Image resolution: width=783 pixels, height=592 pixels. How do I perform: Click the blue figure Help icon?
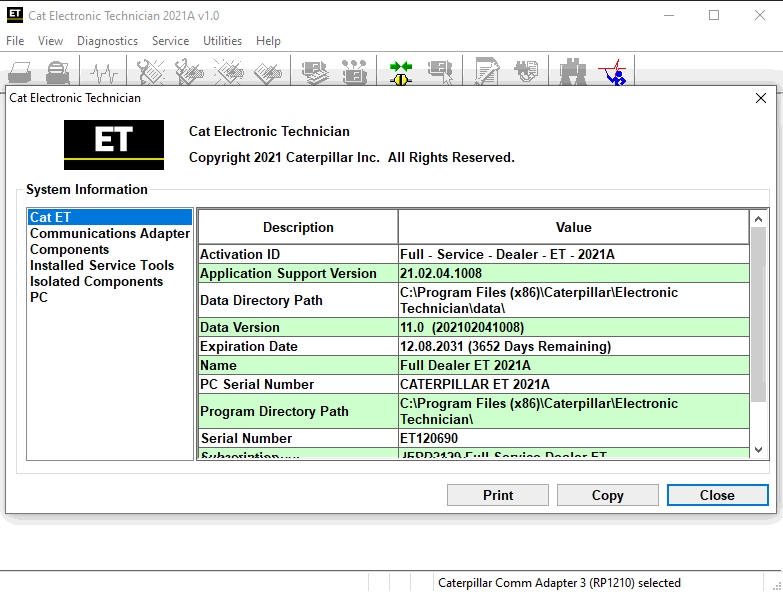(x=613, y=72)
